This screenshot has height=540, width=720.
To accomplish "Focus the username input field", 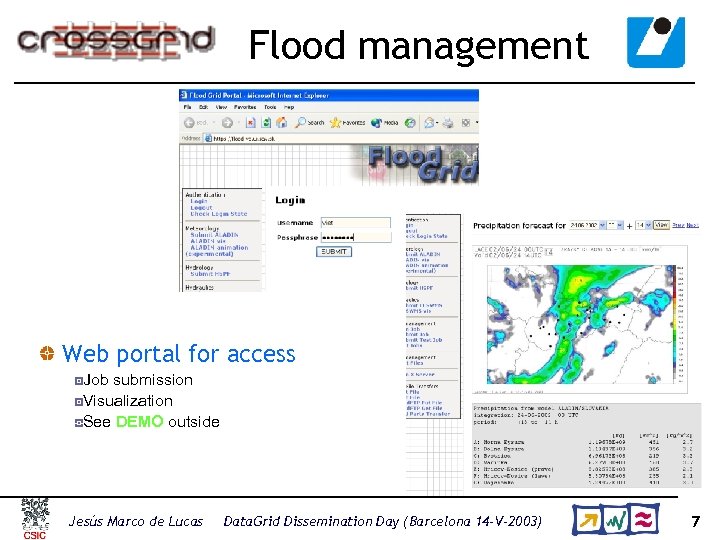I will [355, 223].
